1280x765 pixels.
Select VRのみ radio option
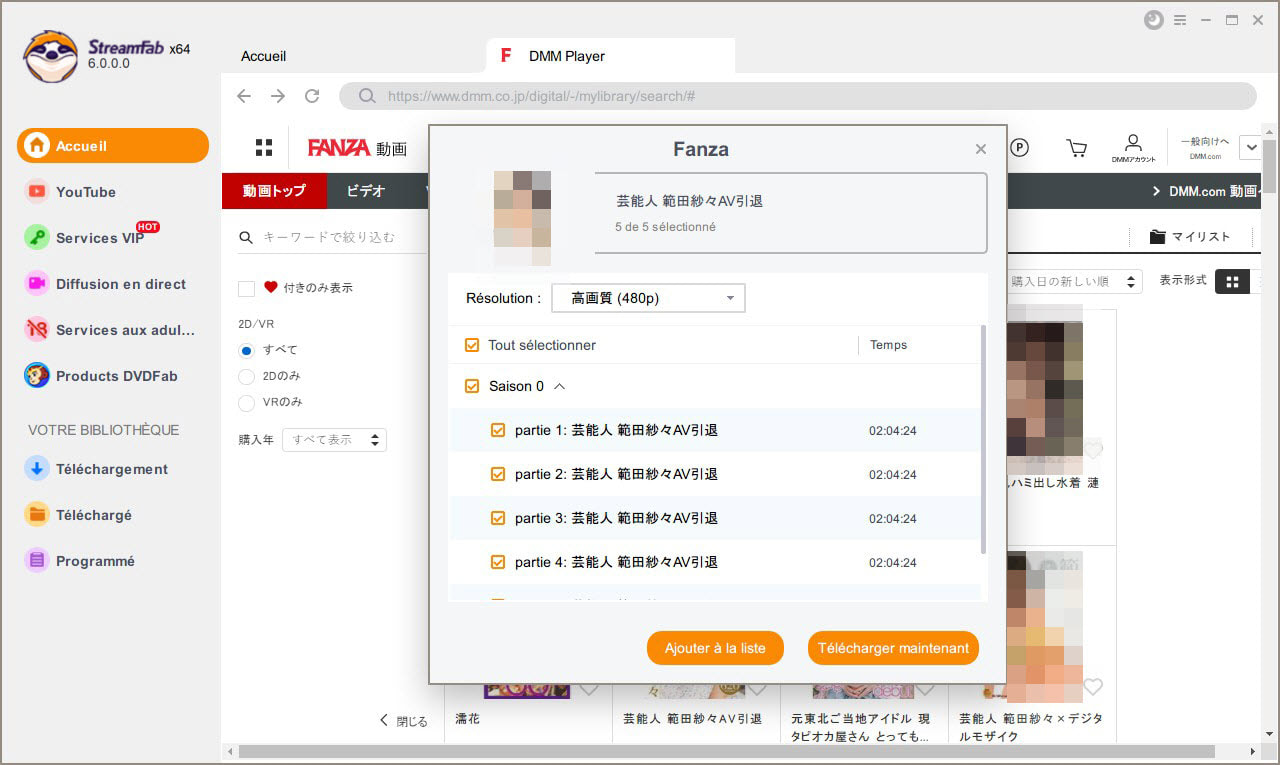(x=246, y=402)
